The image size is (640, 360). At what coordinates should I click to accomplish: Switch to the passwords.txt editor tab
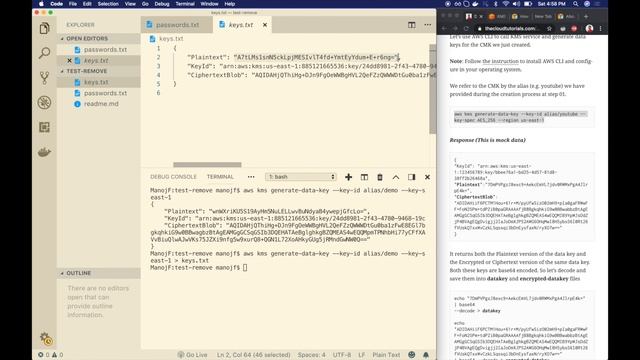177,25
